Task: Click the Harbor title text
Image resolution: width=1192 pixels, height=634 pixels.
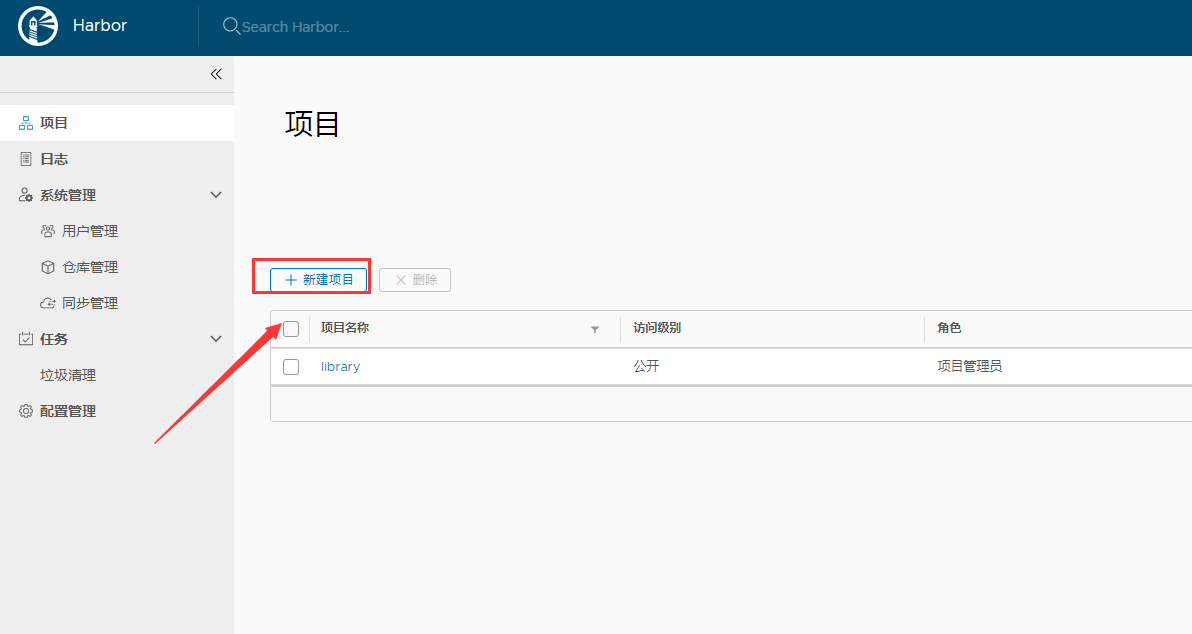Action: pos(100,25)
